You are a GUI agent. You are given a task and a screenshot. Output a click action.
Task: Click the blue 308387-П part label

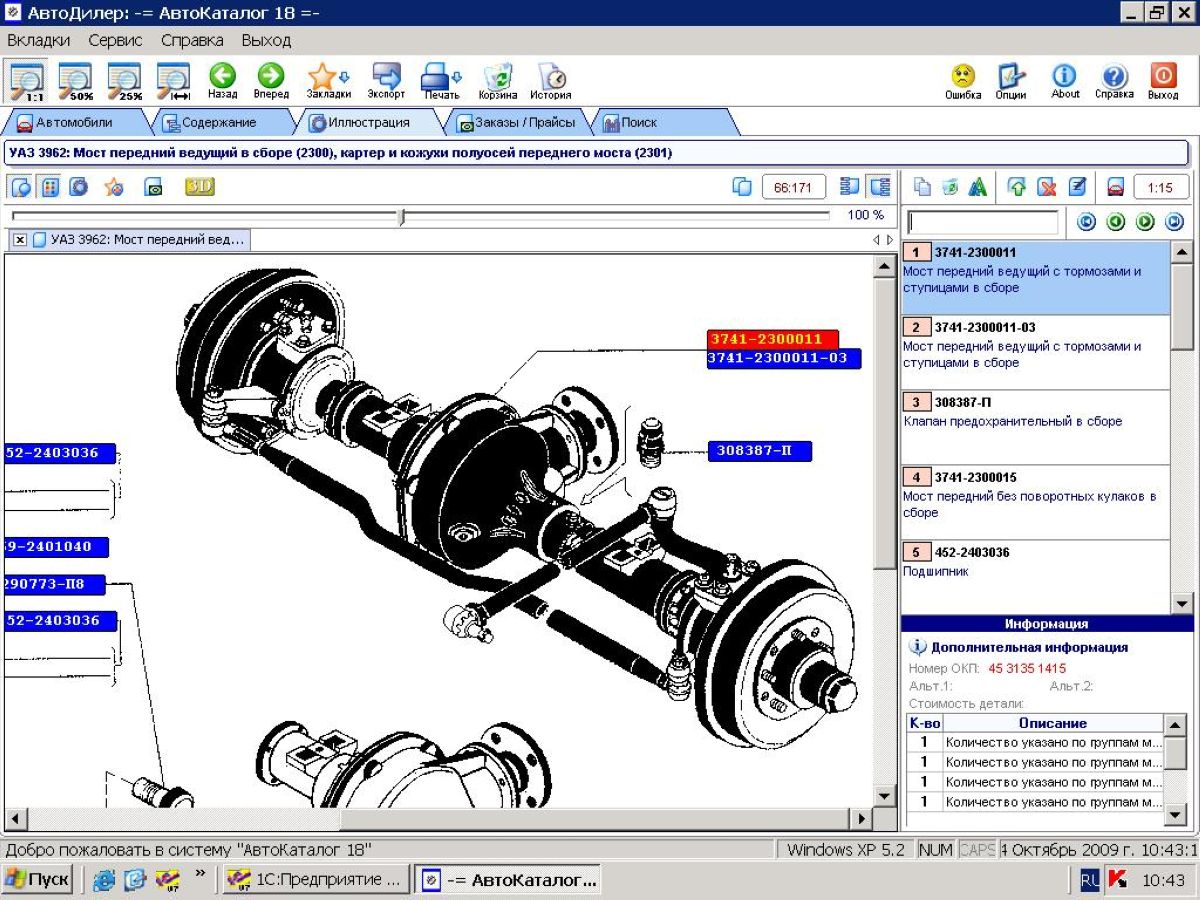[x=759, y=451]
